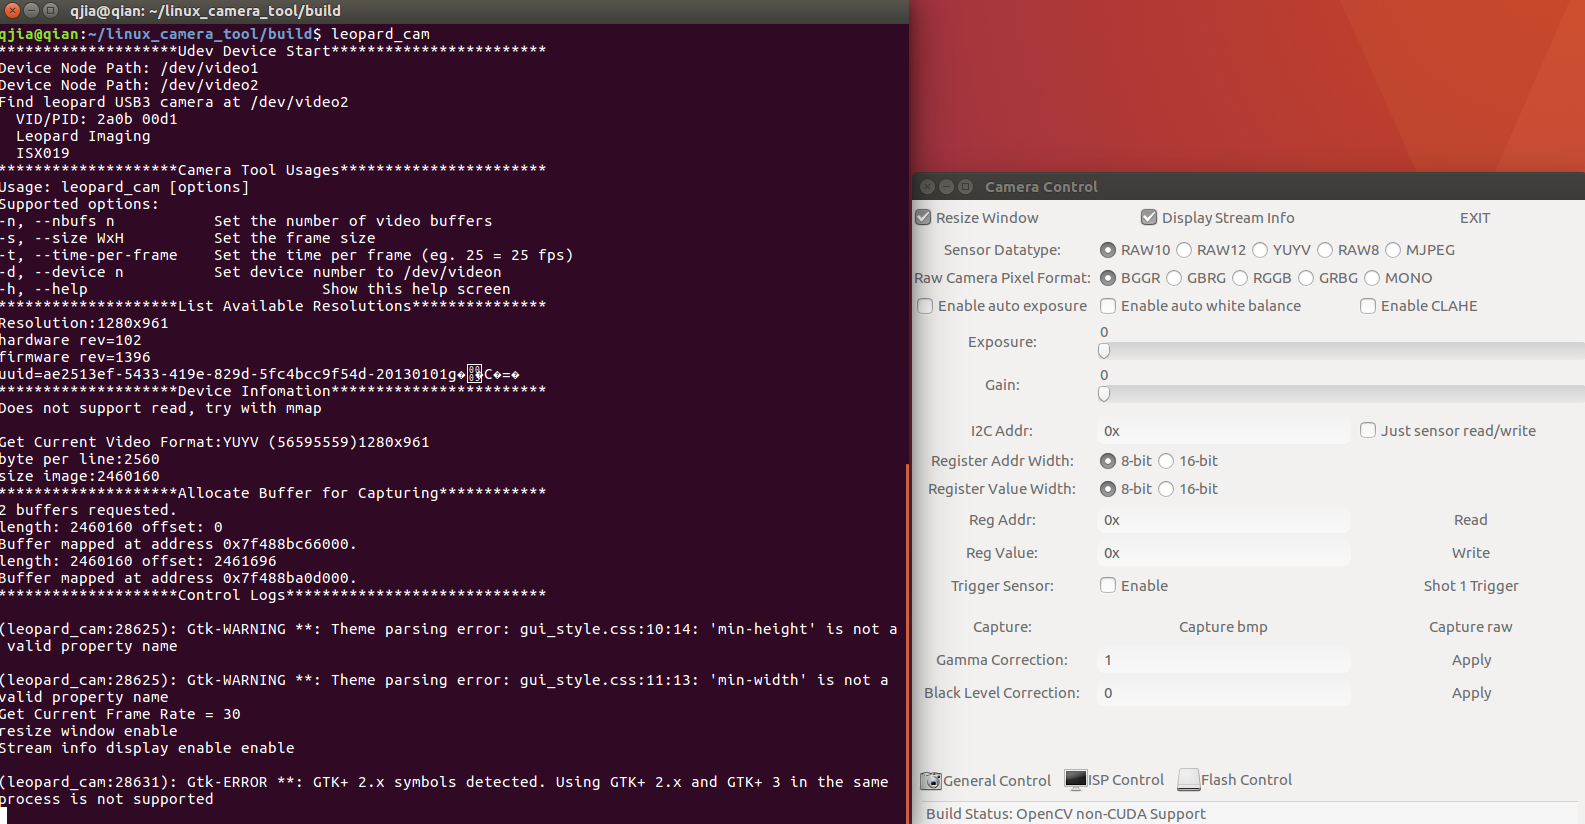Enable auto exposure checkbox
This screenshot has height=824, width=1585.
[925, 306]
